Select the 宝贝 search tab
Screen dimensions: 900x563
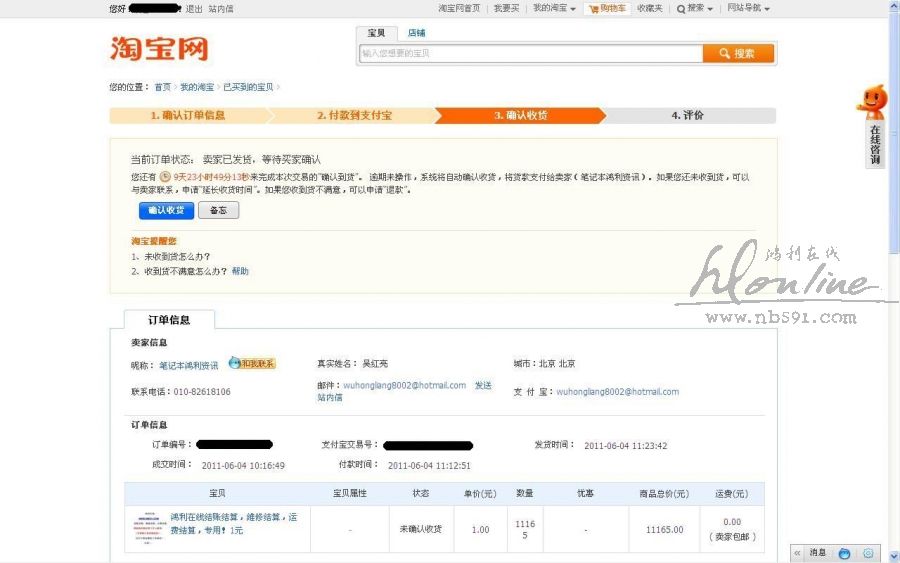[377, 33]
